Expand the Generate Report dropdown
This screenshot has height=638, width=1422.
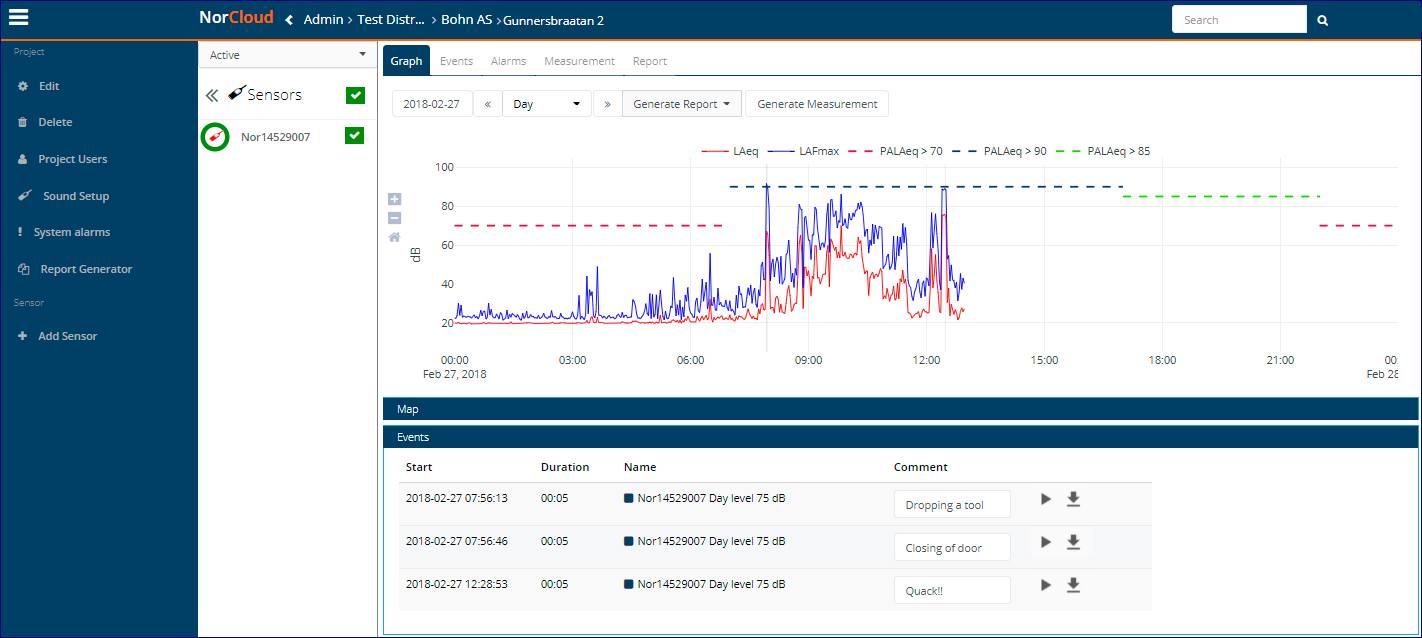point(681,104)
